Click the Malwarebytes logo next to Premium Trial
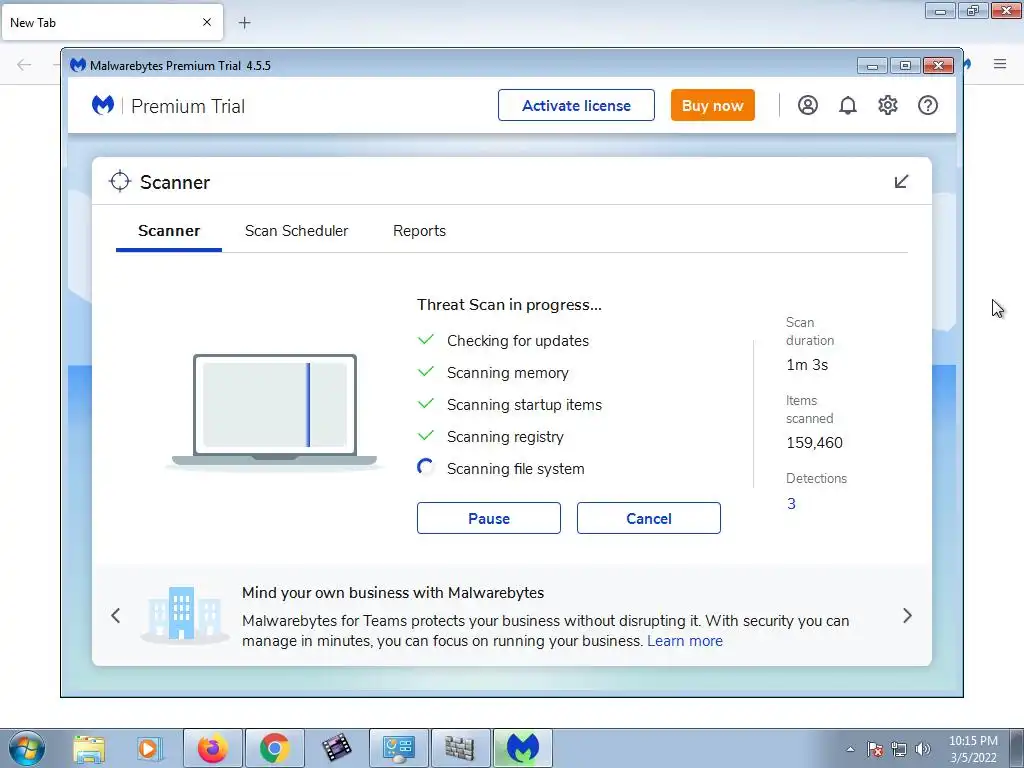Viewport: 1024px width, 768px height. point(103,105)
